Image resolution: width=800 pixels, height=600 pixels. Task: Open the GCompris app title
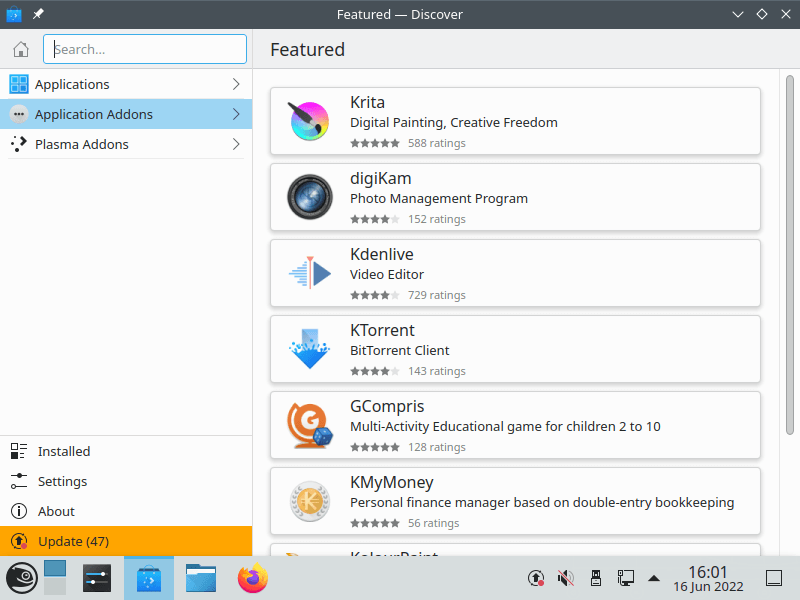pos(387,407)
